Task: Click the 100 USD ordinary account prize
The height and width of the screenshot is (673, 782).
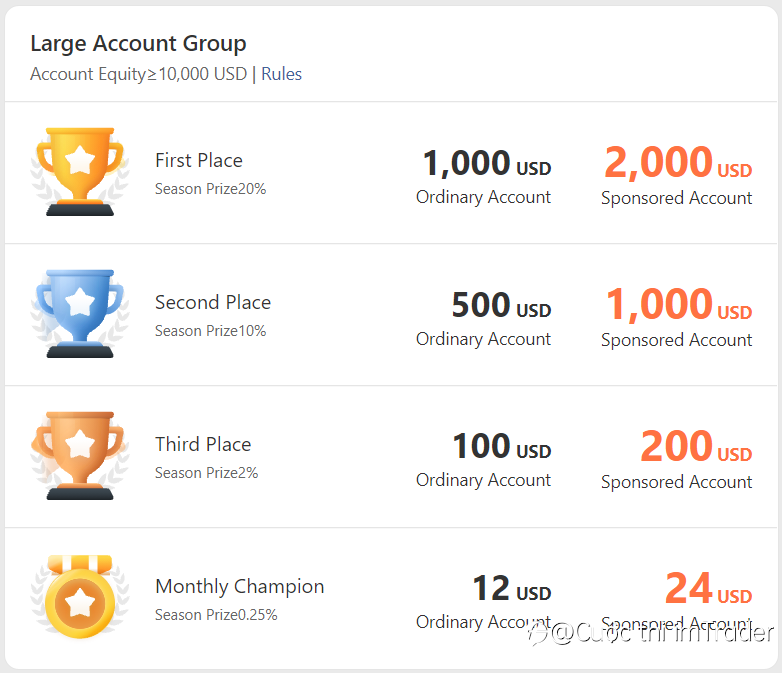Action: pyautogui.click(x=502, y=446)
